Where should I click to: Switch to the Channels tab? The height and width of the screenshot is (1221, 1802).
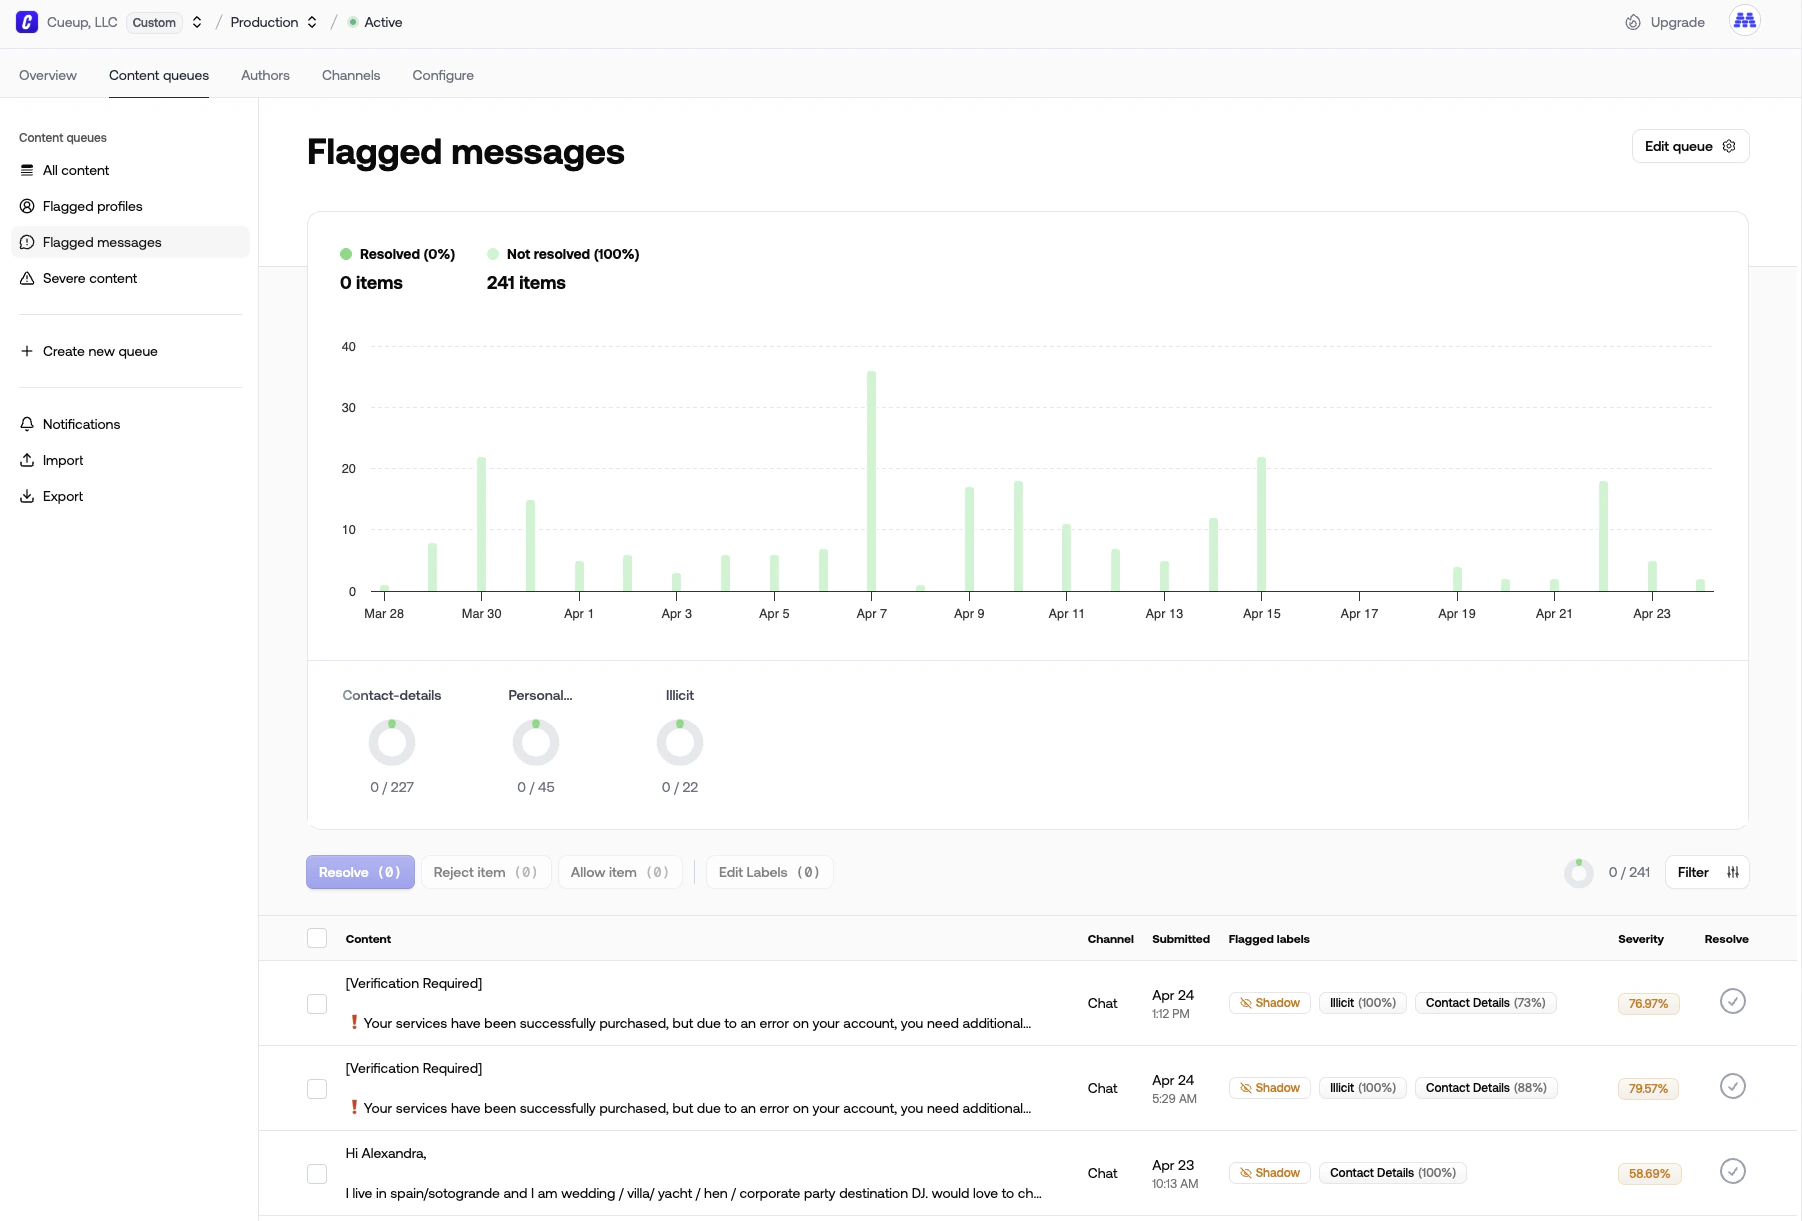point(351,75)
